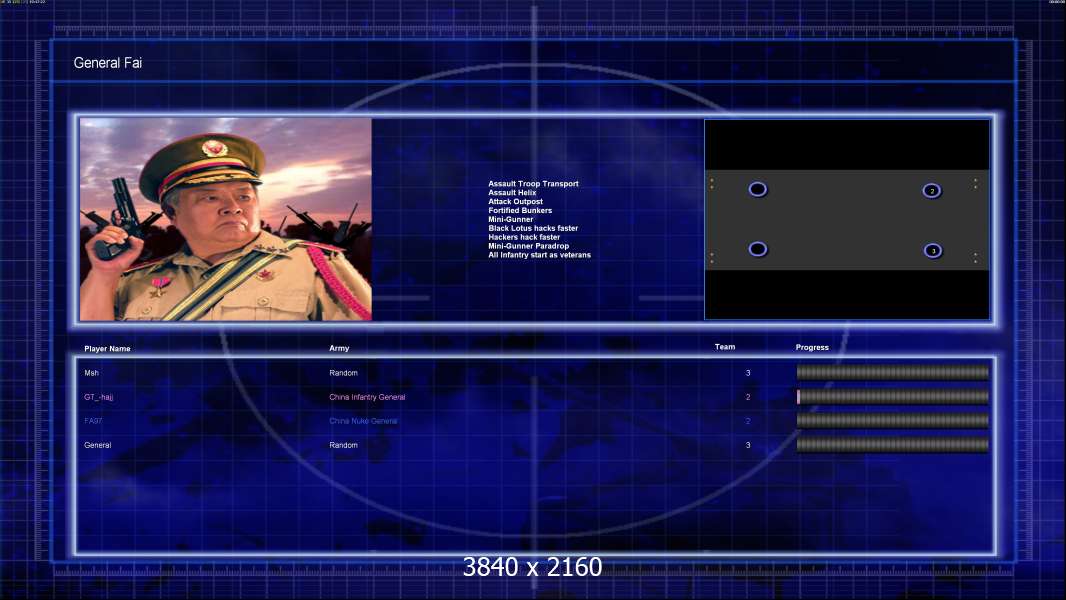This screenshot has height=600, width=1066.
Task: Click the 'Player Name' column header
Action: point(107,349)
